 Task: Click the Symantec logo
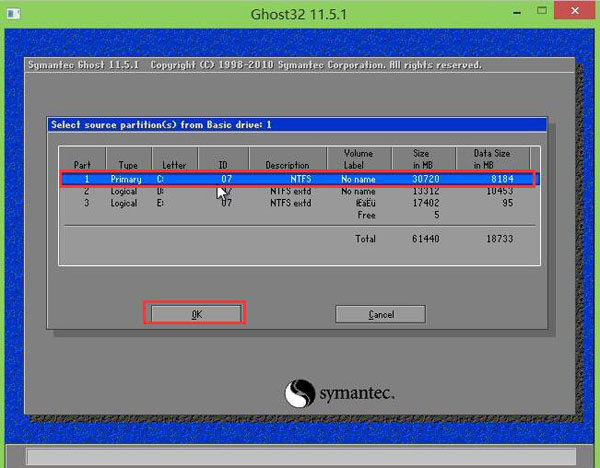(x=339, y=393)
